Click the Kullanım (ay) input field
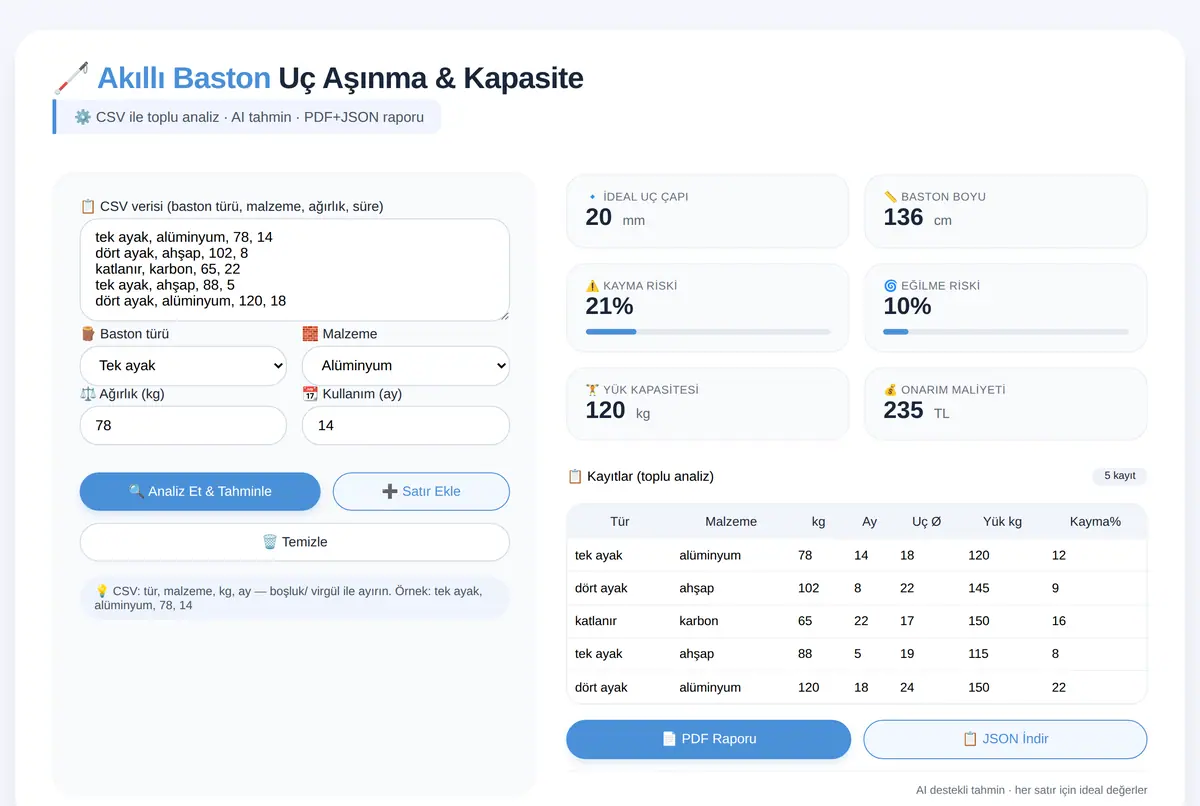The image size is (1200, 806). (x=406, y=426)
